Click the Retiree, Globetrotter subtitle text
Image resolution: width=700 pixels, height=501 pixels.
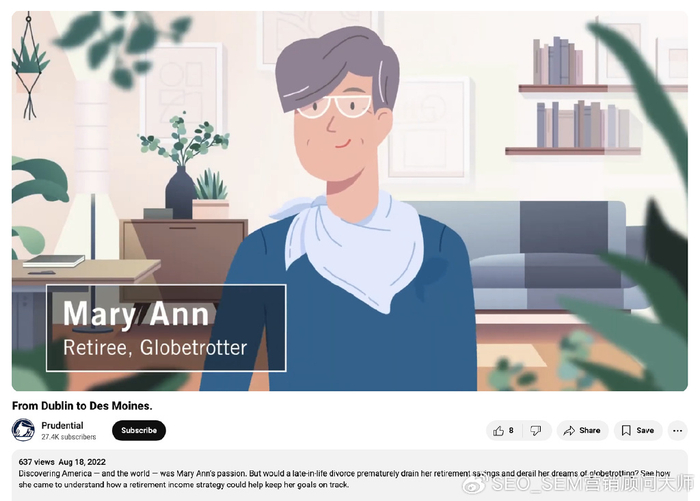[x=155, y=348]
